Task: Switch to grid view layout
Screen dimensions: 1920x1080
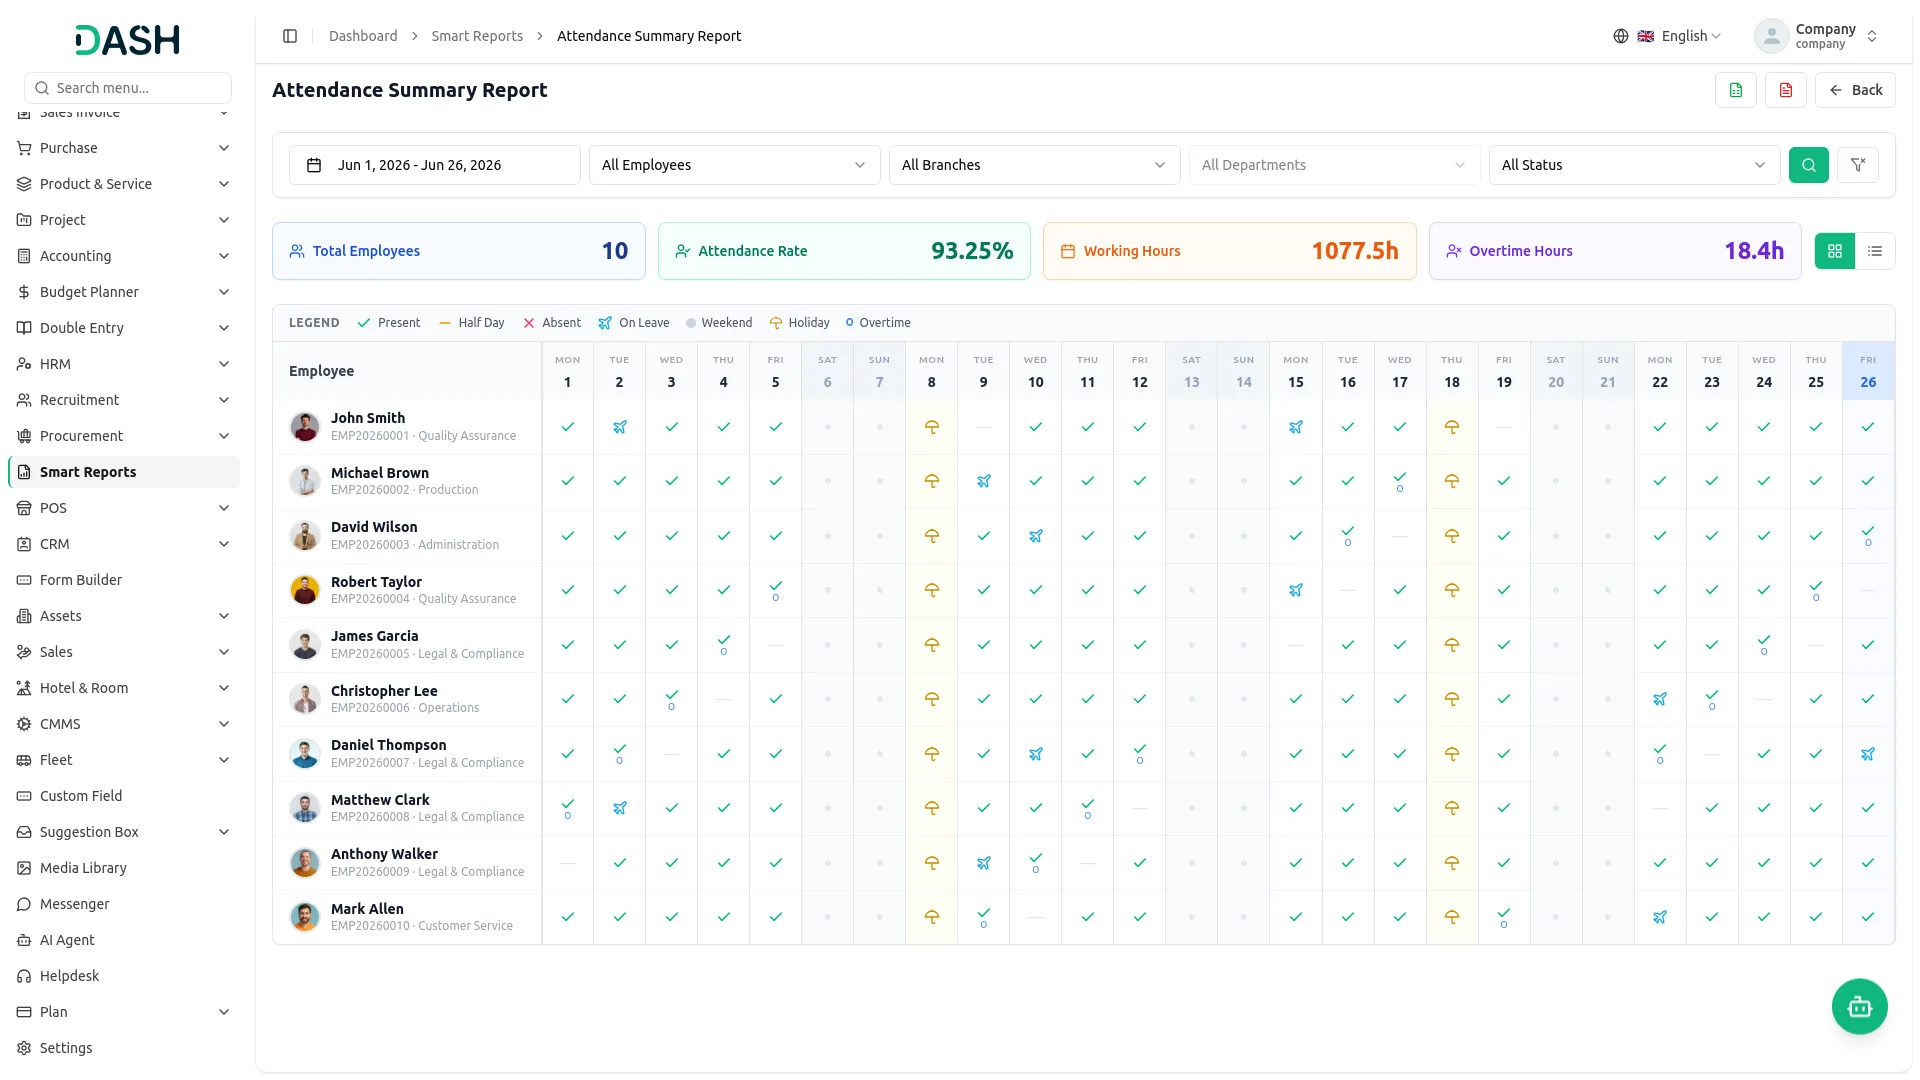Action: pos(1835,251)
